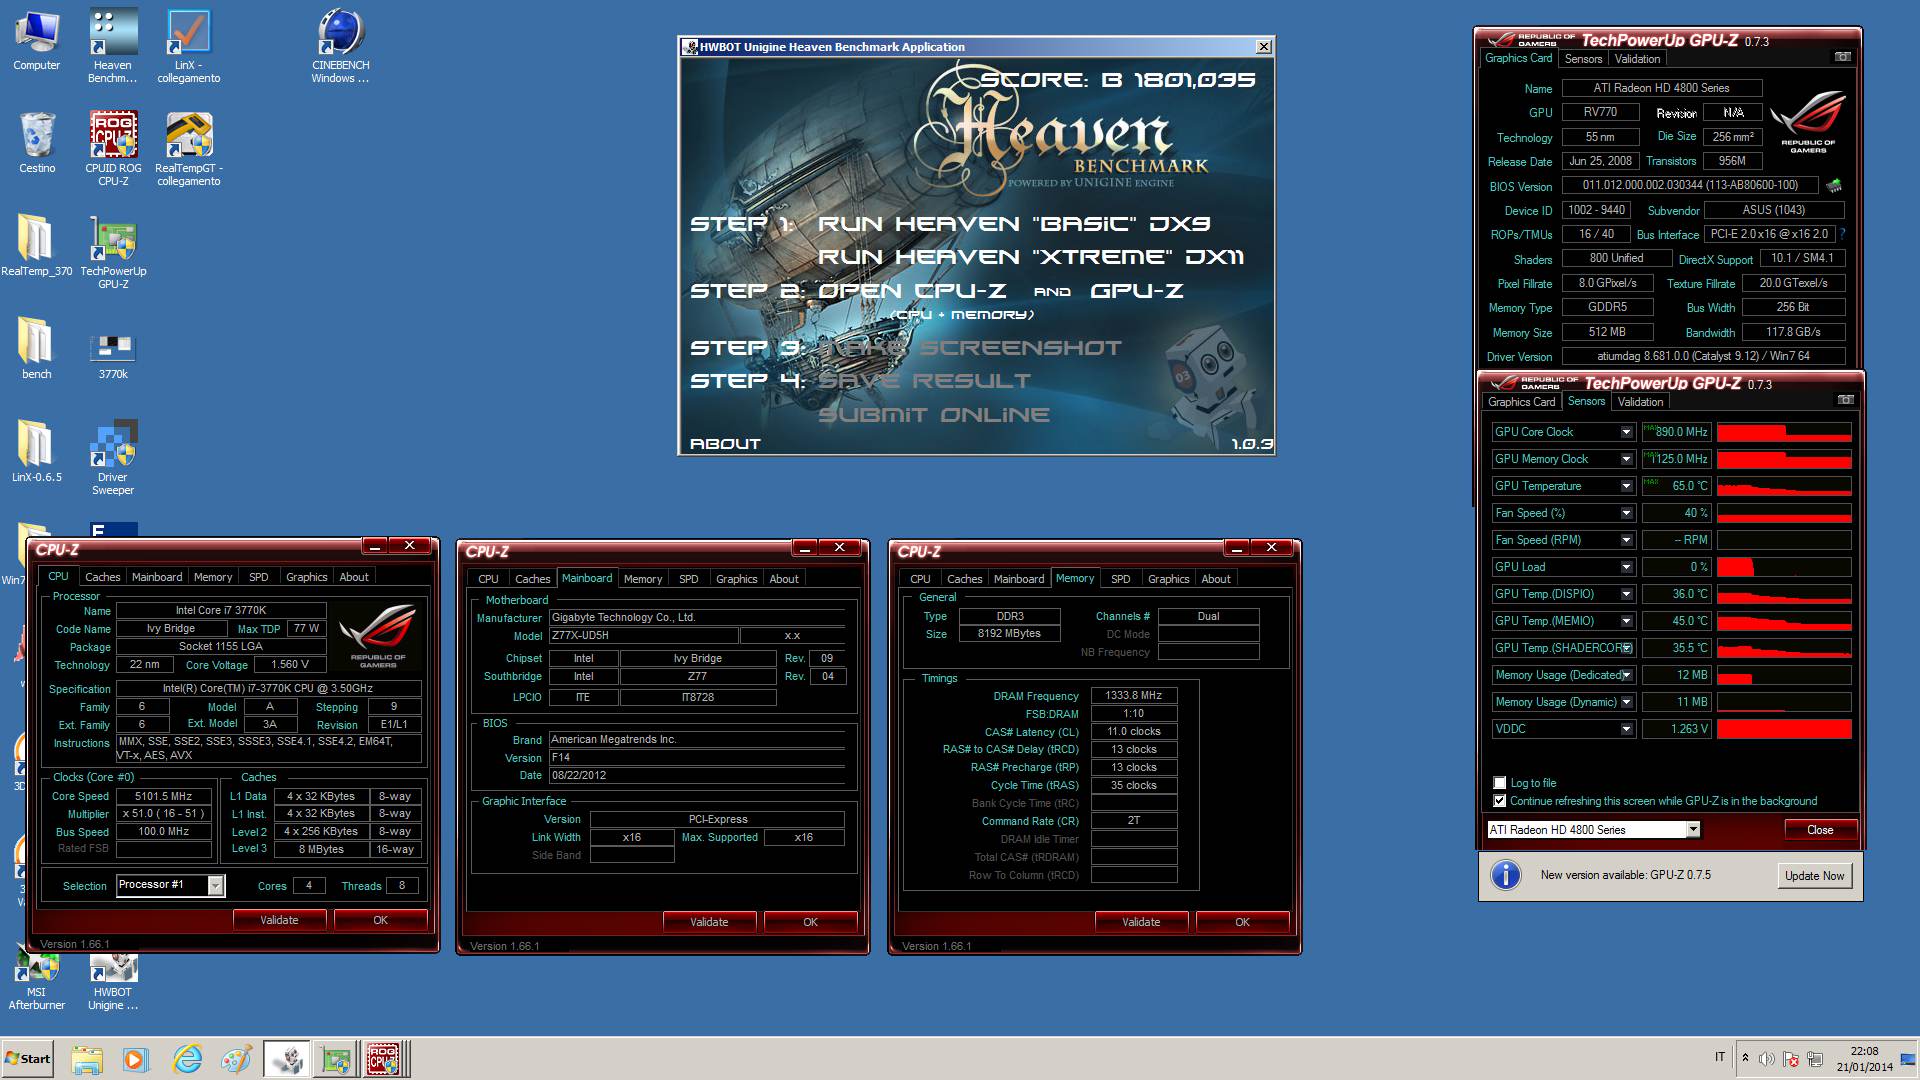
Task: Open the RealTemp_370 folder
Action: pyautogui.click(x=37, y=245)
